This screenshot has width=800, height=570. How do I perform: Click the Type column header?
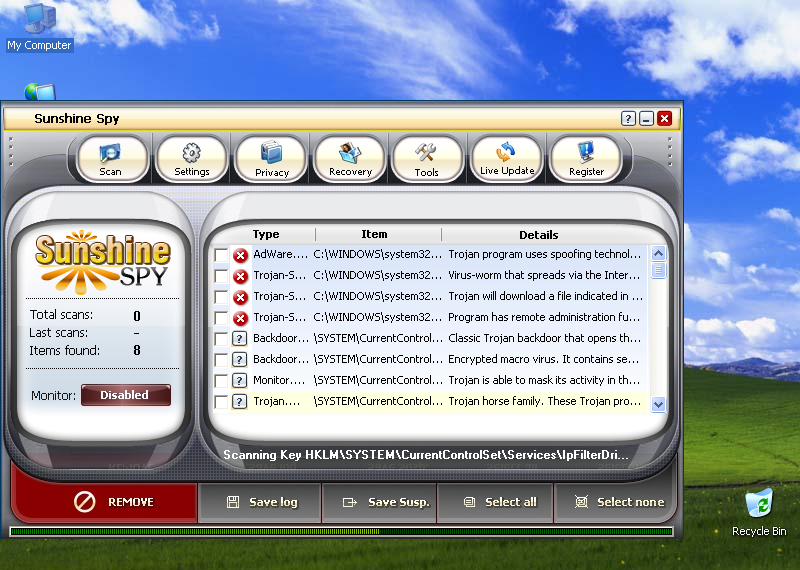(266, 234)
